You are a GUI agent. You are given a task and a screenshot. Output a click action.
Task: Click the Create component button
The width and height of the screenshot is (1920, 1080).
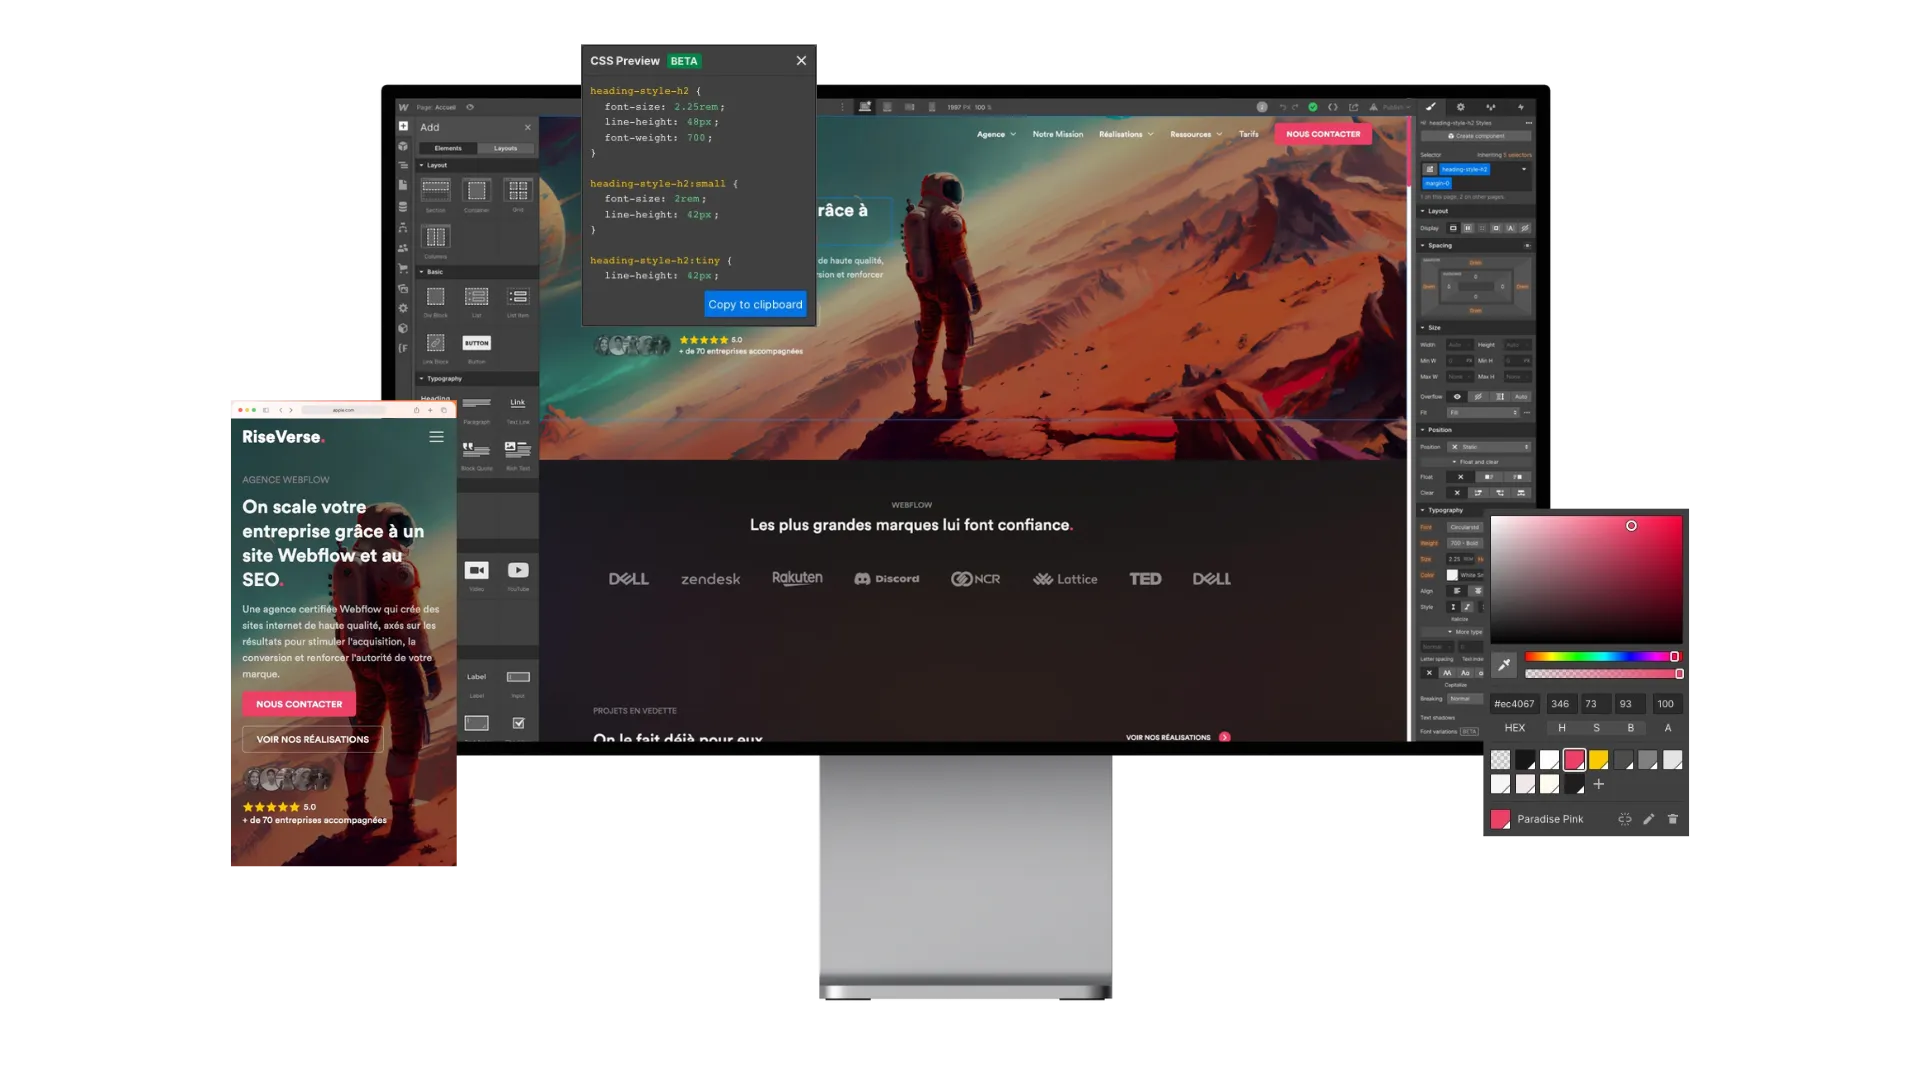[1476, 136]
